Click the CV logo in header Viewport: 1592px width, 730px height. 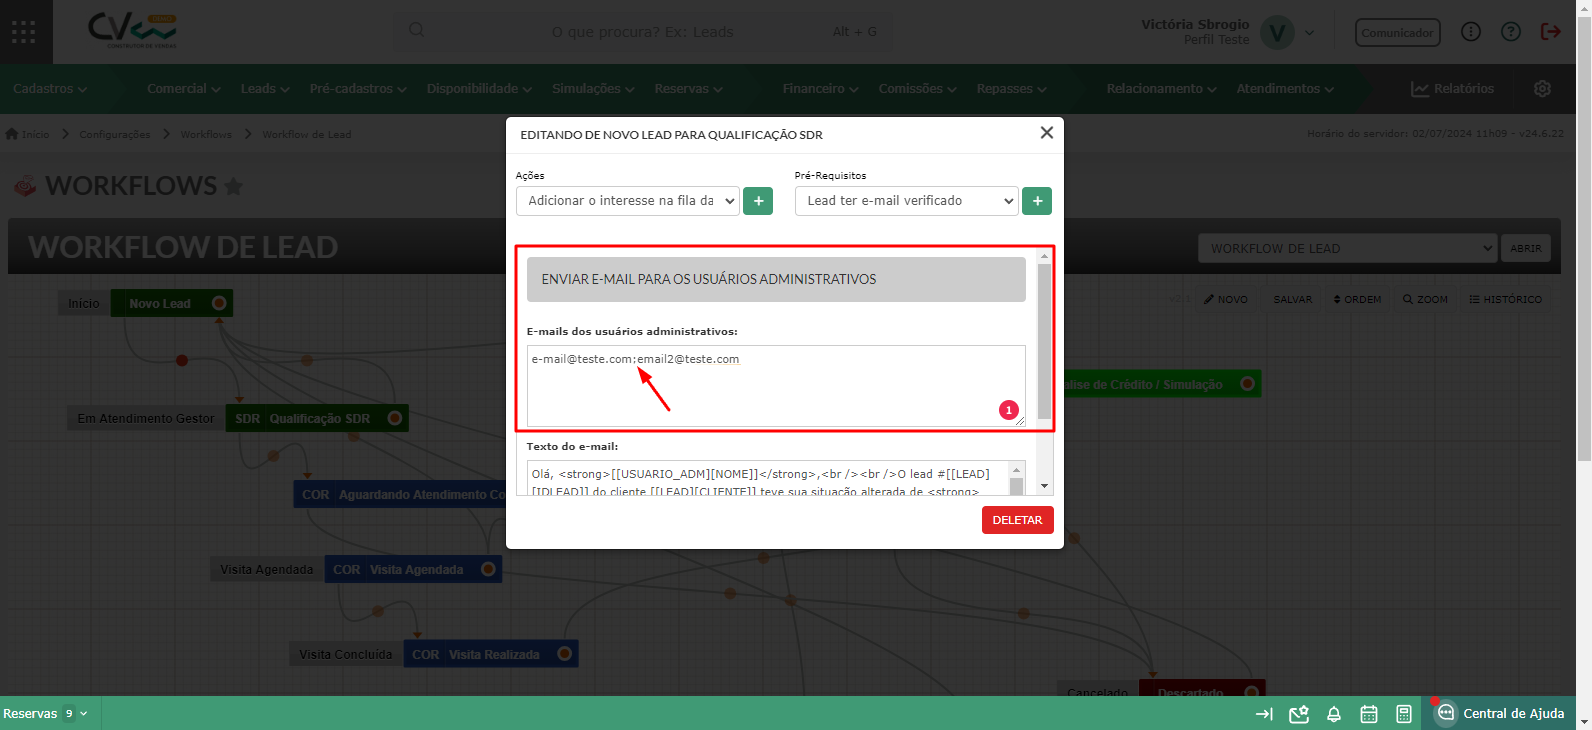(x=132, y=30)
